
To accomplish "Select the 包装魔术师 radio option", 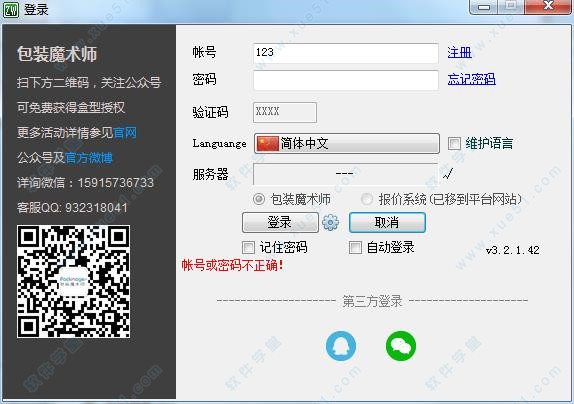I will tap(259, 199).
